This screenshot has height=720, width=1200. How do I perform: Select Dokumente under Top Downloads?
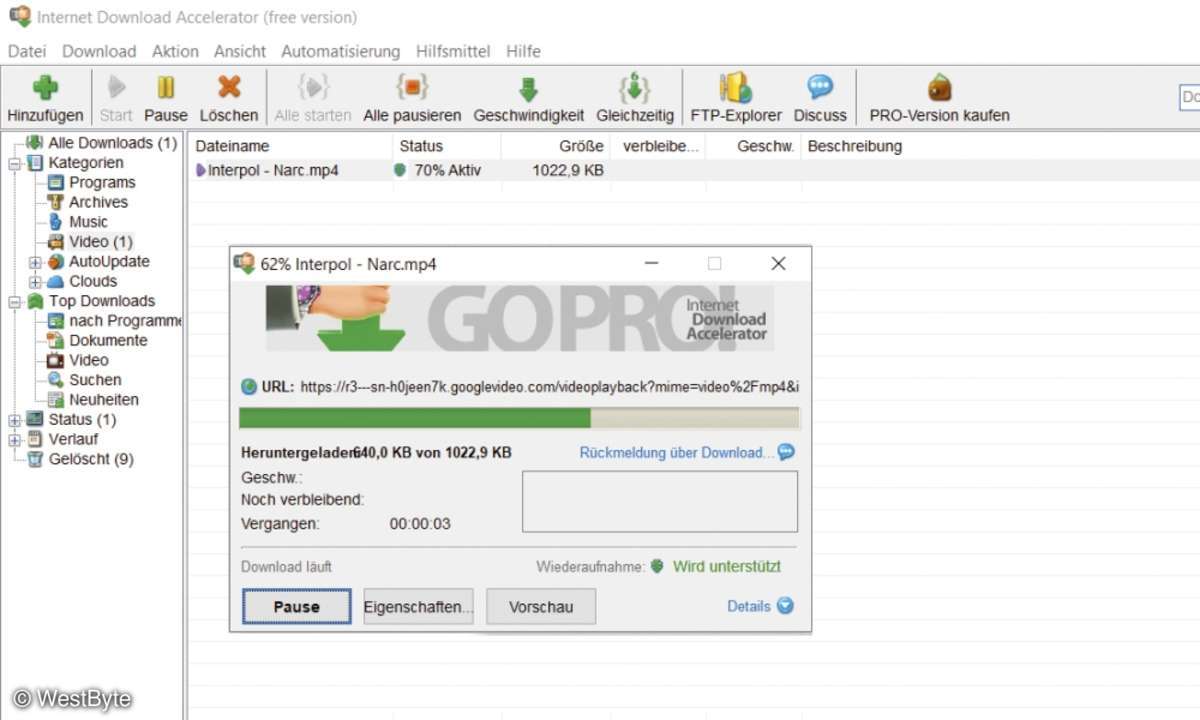click(x=108, y=340)
